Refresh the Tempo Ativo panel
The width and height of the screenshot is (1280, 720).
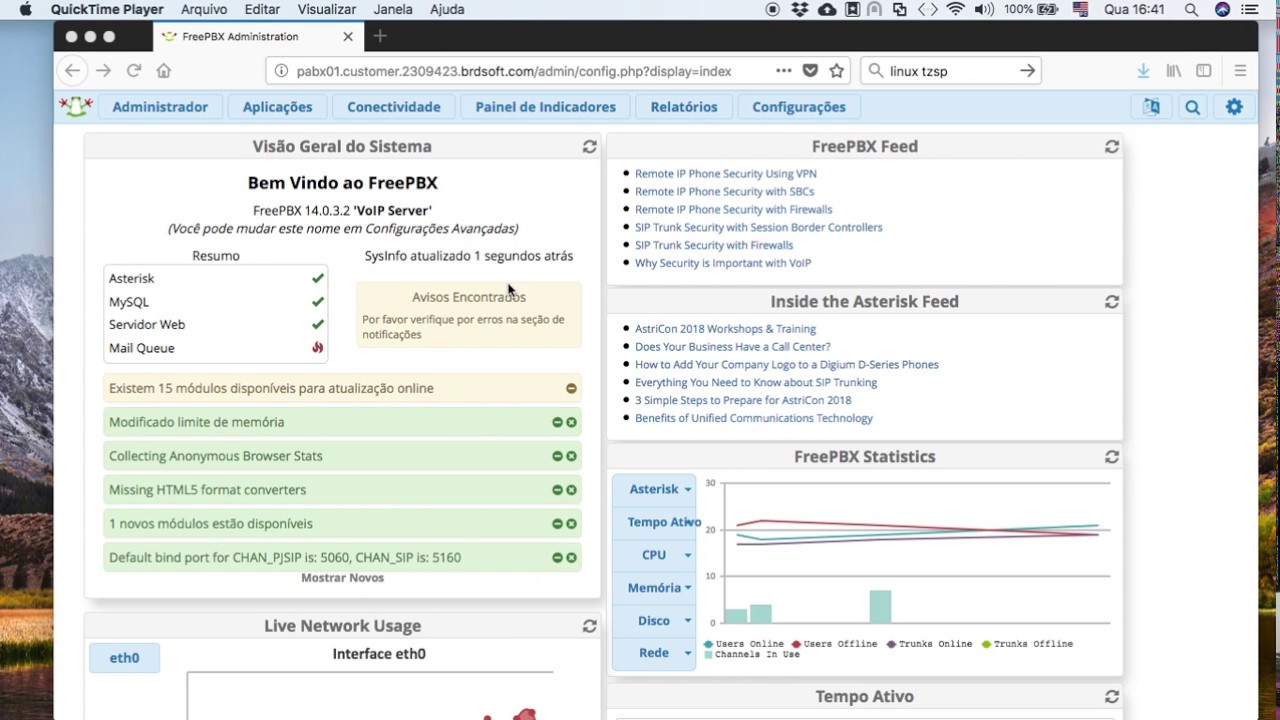(1112, 696)
